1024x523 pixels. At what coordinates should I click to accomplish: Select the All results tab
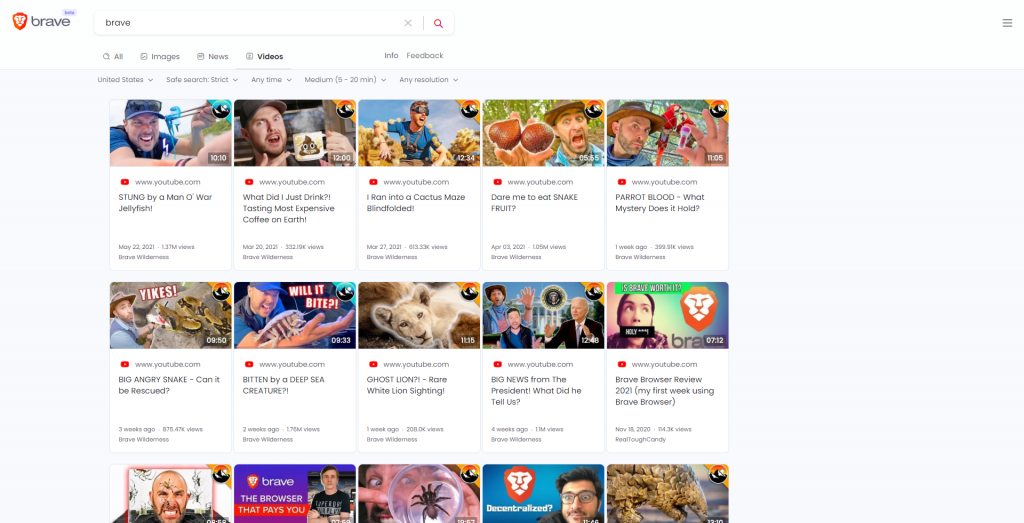pyautogui.click(x=113, y=57)
